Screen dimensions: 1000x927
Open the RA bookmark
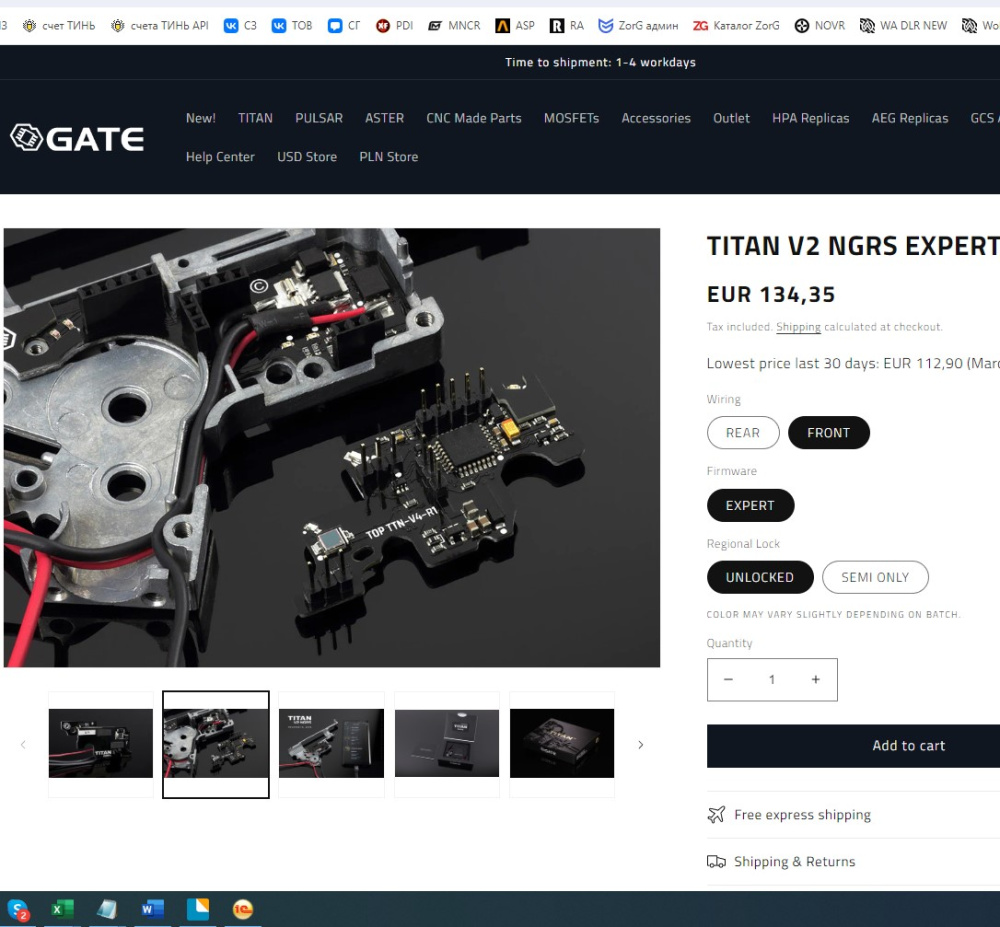pos(567,26)
